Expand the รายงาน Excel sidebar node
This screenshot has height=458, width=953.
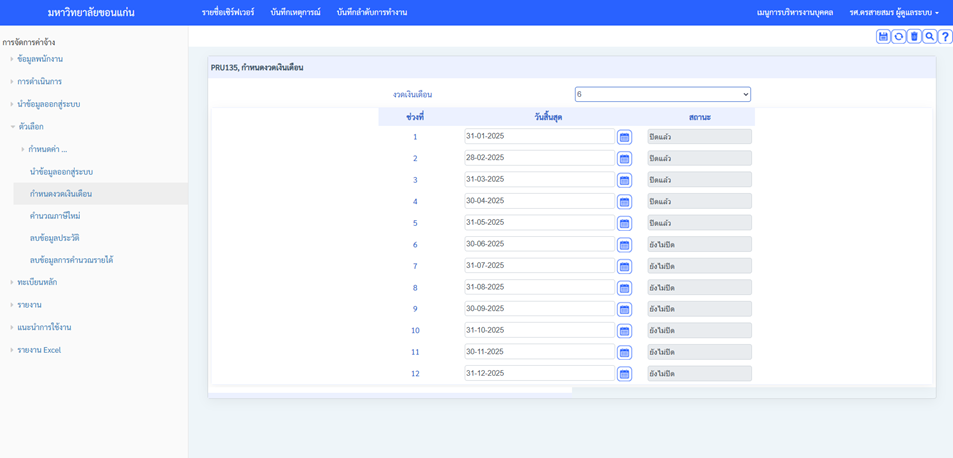tap(38, 350)
